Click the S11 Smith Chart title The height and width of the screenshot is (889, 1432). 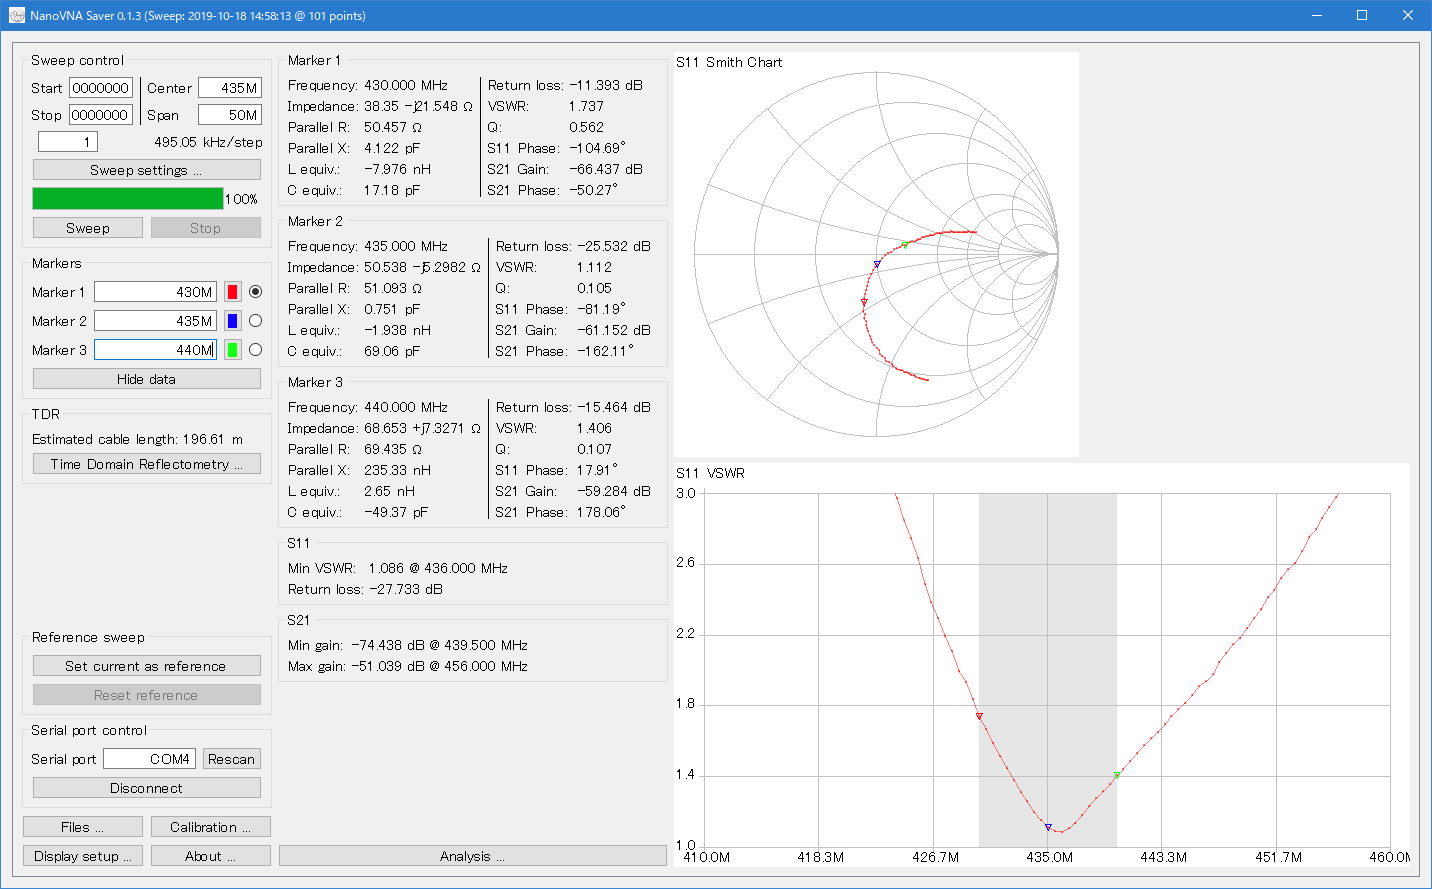[x=729, y=62]
